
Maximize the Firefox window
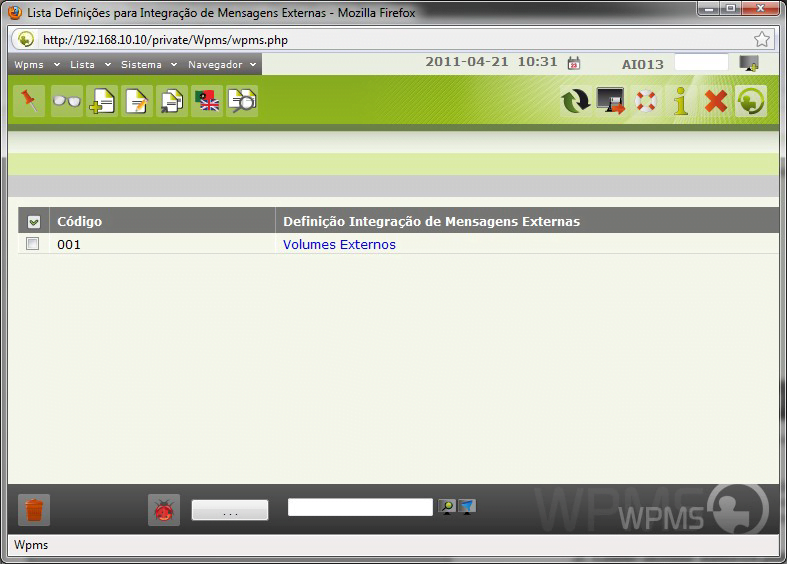tap(731, 8)
